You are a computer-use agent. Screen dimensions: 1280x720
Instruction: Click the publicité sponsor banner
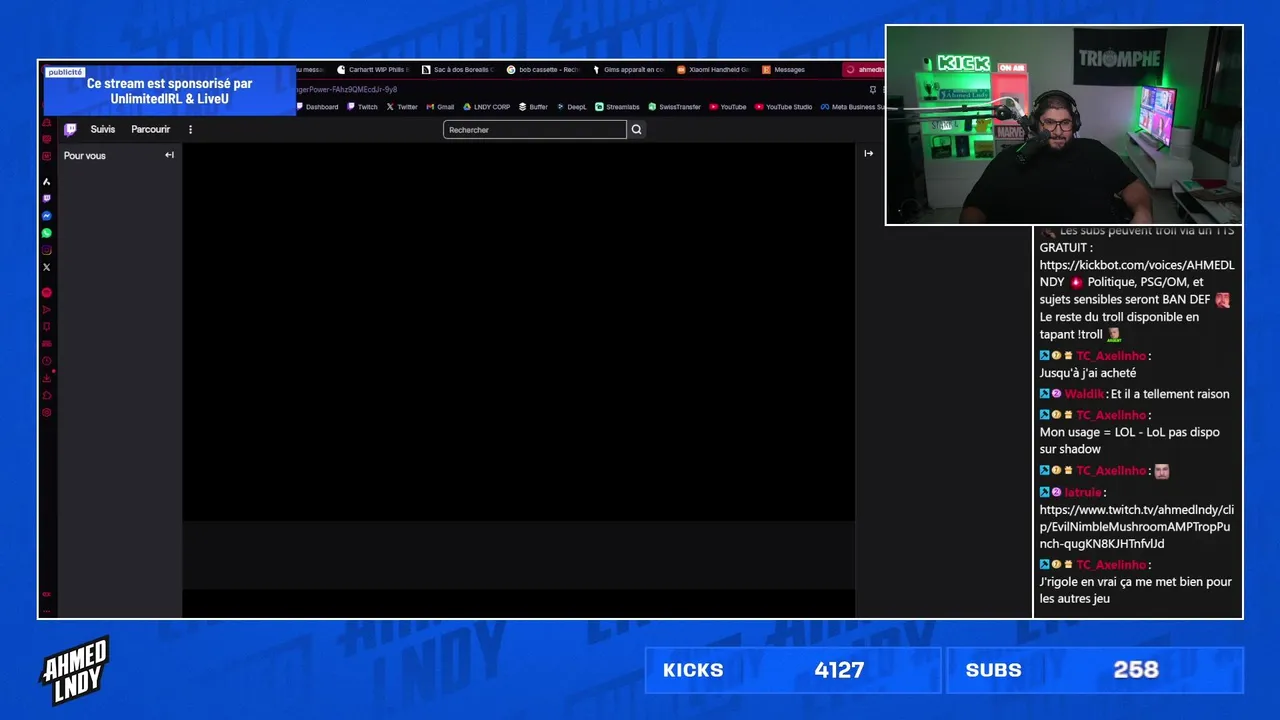(169, 90)
